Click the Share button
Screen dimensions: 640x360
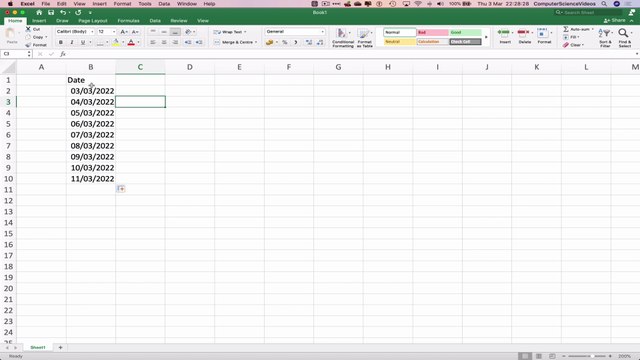click(x=615, y=20)
